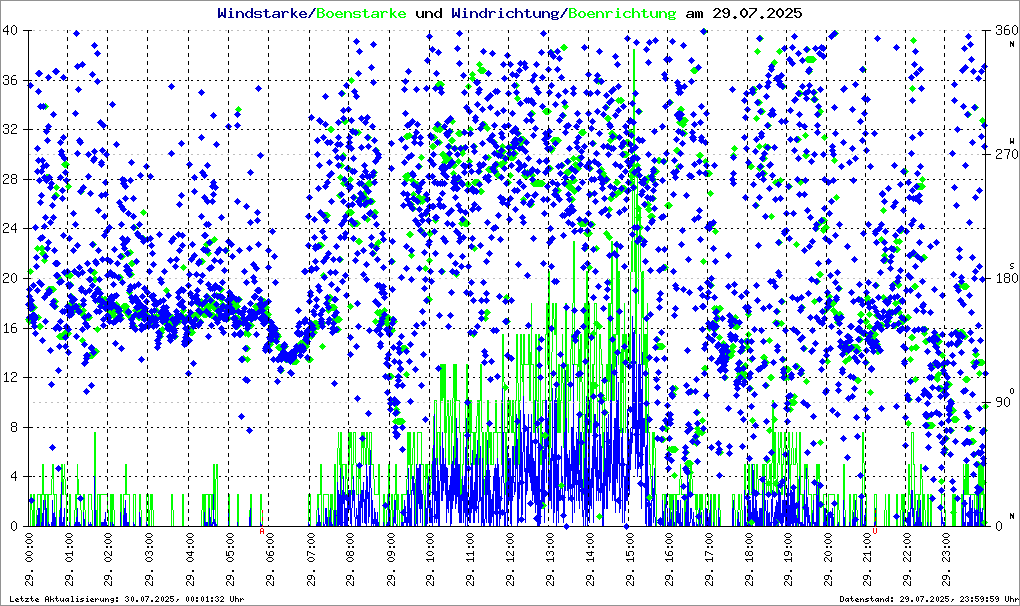1020x606 pixels.
Task: Click the time label 29. 07:00
Action: point(310,560)
